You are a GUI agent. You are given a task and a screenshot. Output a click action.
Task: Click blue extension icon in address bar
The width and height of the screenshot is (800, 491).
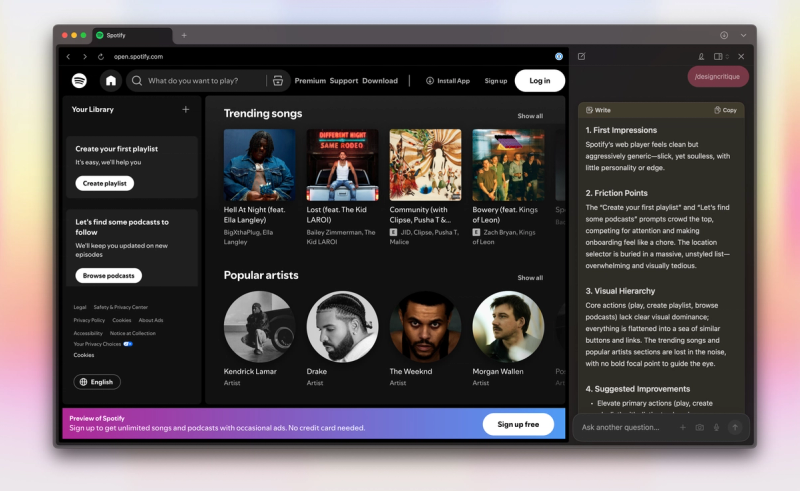click(559, 57)
